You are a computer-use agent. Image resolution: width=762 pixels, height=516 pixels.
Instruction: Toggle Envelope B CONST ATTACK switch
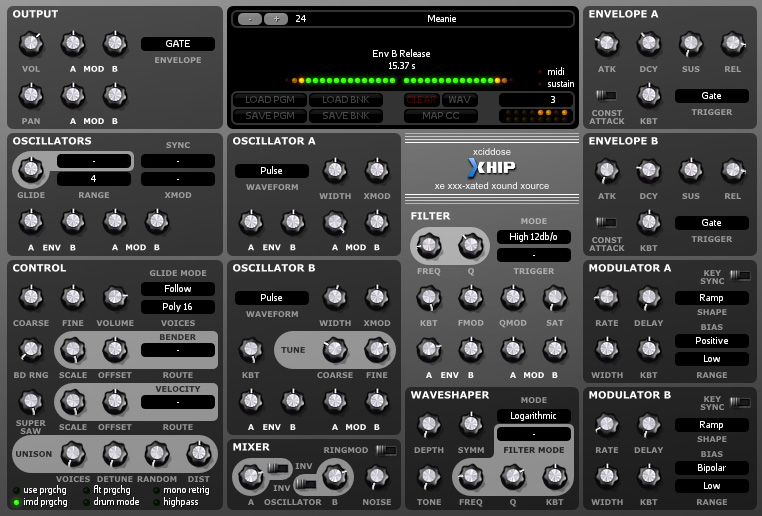pos(606,222)
